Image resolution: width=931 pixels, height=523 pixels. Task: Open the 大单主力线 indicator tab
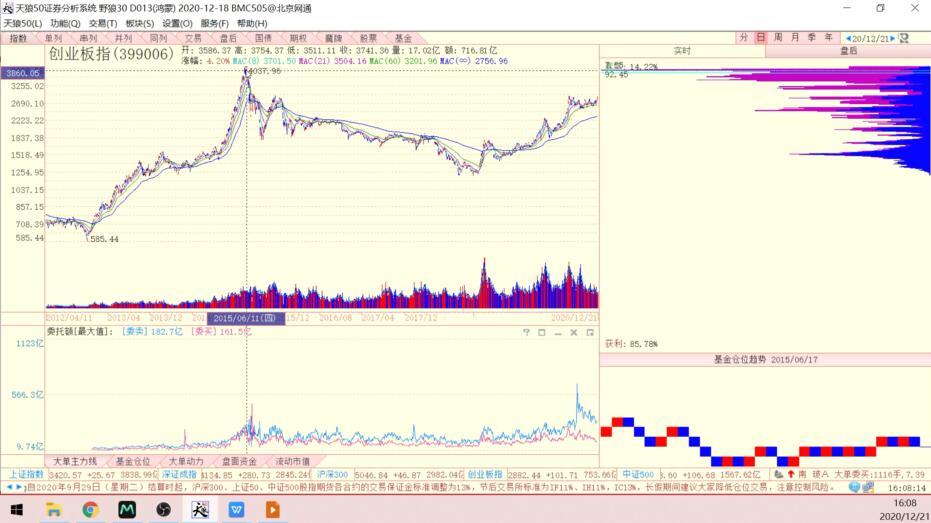[x=75, y=461]
